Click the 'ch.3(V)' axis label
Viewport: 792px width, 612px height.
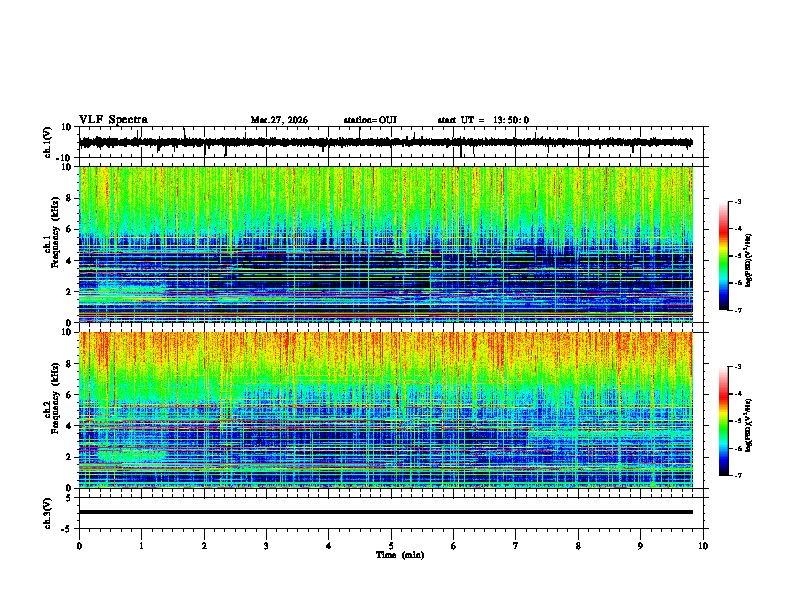[x=48, y=513]
